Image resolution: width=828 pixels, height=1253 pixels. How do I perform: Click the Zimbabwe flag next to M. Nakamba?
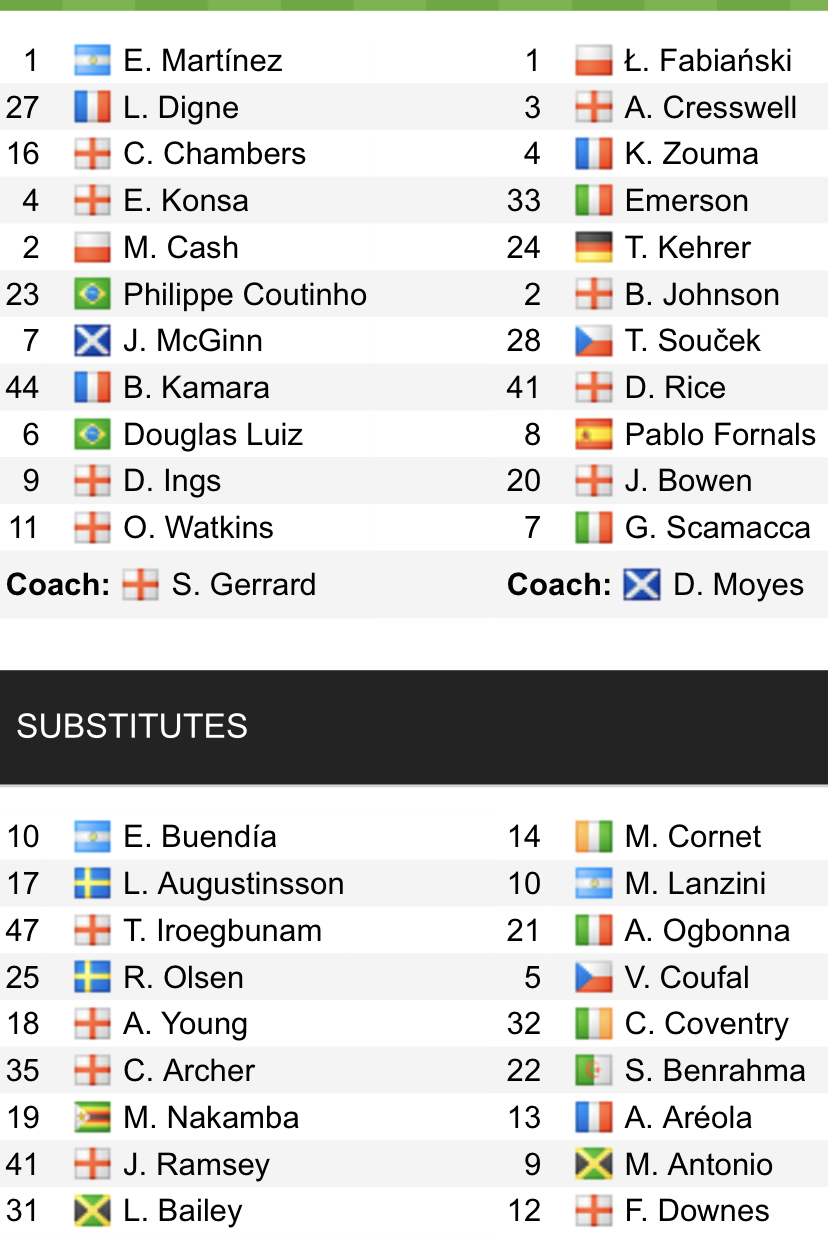92,1118
